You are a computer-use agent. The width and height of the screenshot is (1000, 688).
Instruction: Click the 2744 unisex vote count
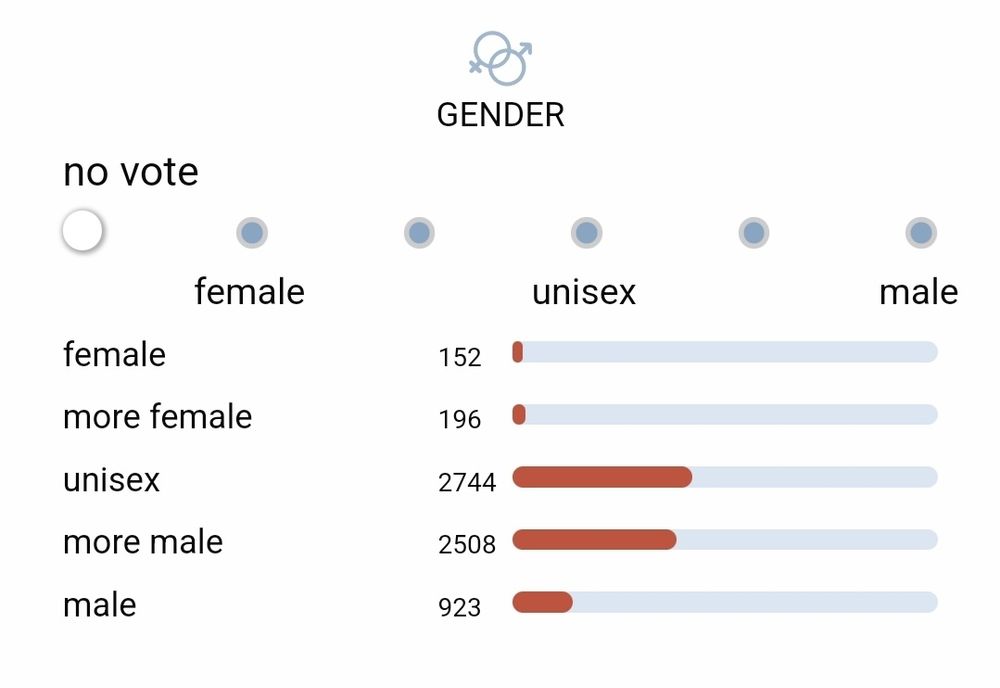click(467, 482)
